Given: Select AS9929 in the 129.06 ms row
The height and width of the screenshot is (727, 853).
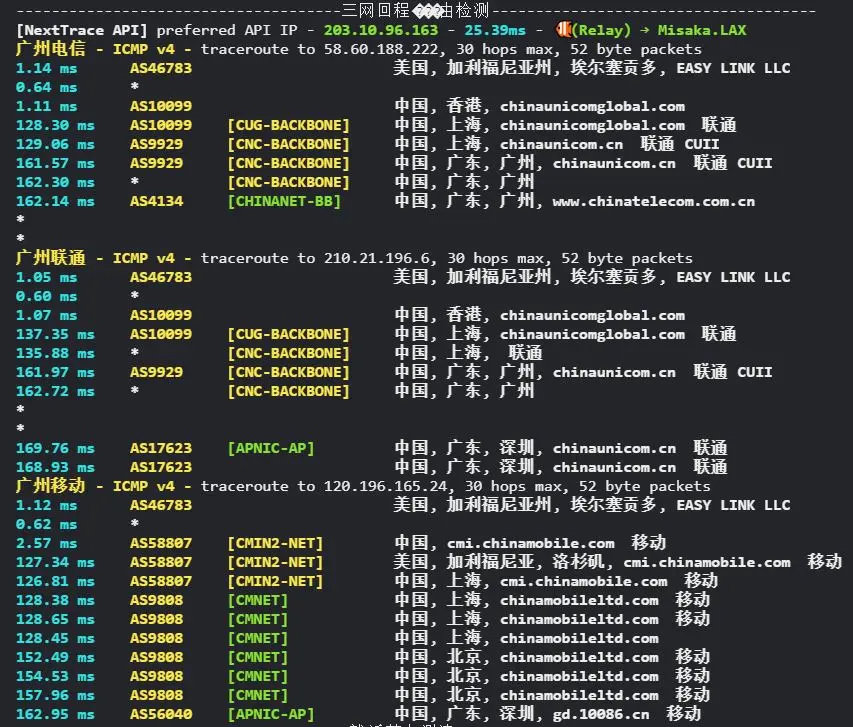Looking at the screenshot, I should 157,144.
